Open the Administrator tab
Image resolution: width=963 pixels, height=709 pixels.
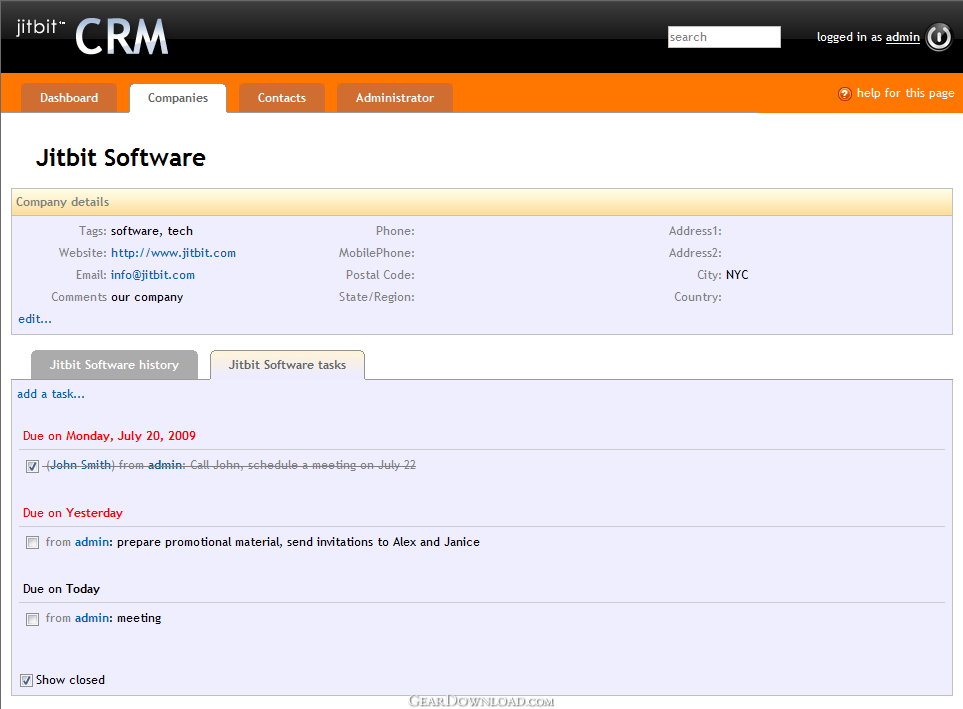tap(394, 98)
